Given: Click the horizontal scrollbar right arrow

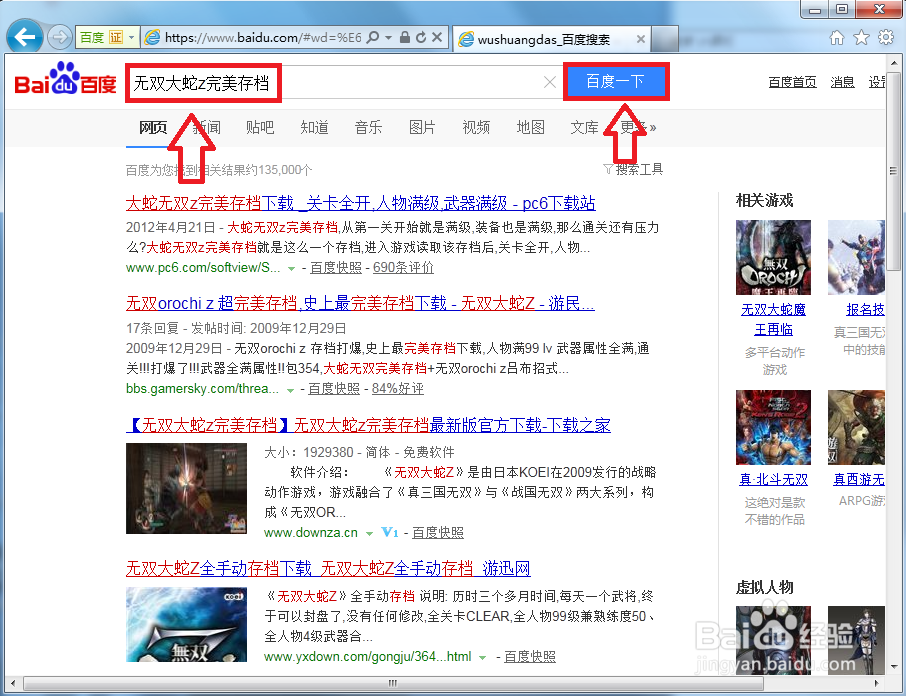Looking at the screenshot, I should tap(877, 683).
